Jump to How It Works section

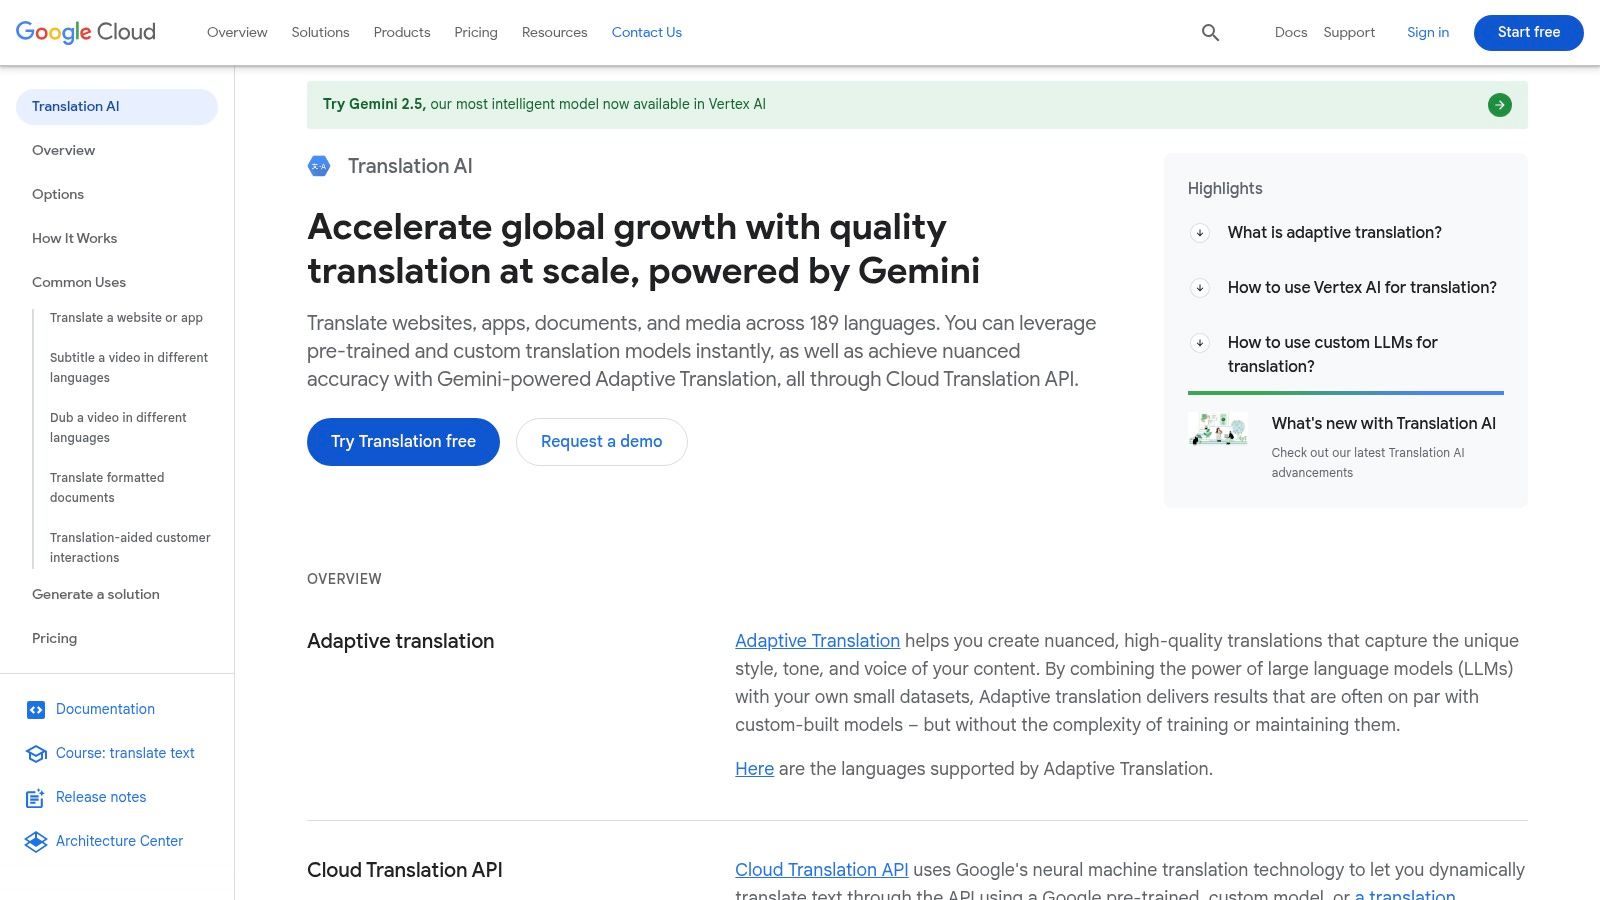74,238
